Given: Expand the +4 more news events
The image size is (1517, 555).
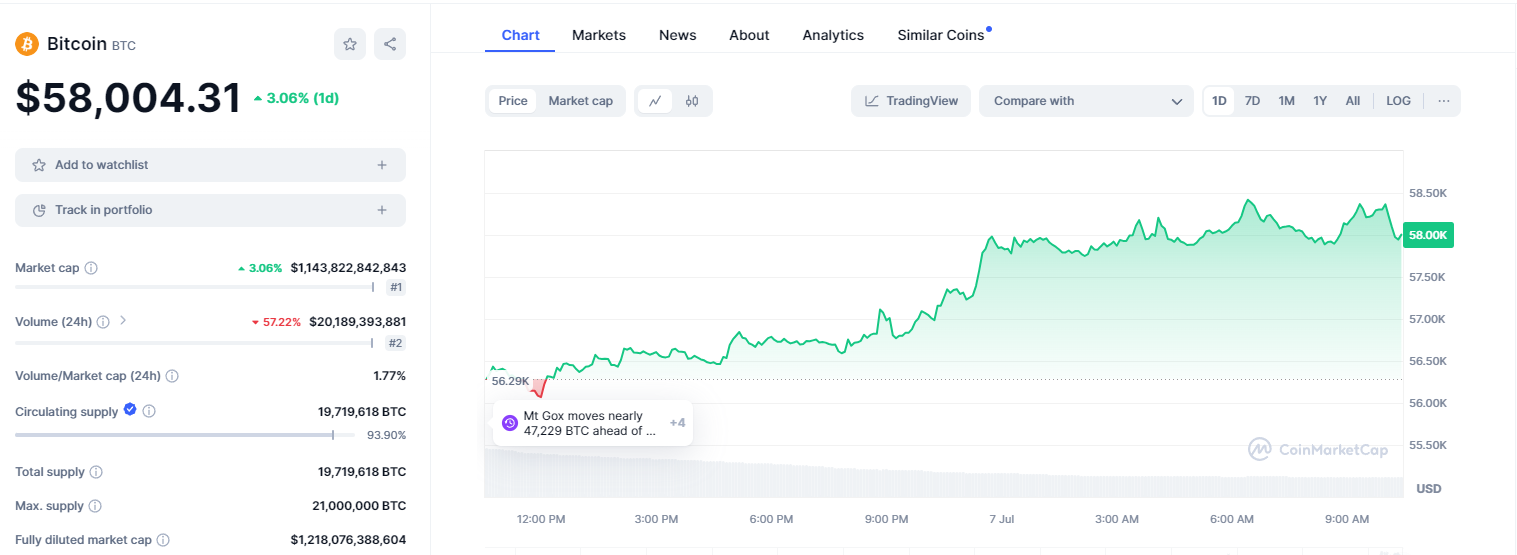Looking at the screenshot, I should 677,423.
